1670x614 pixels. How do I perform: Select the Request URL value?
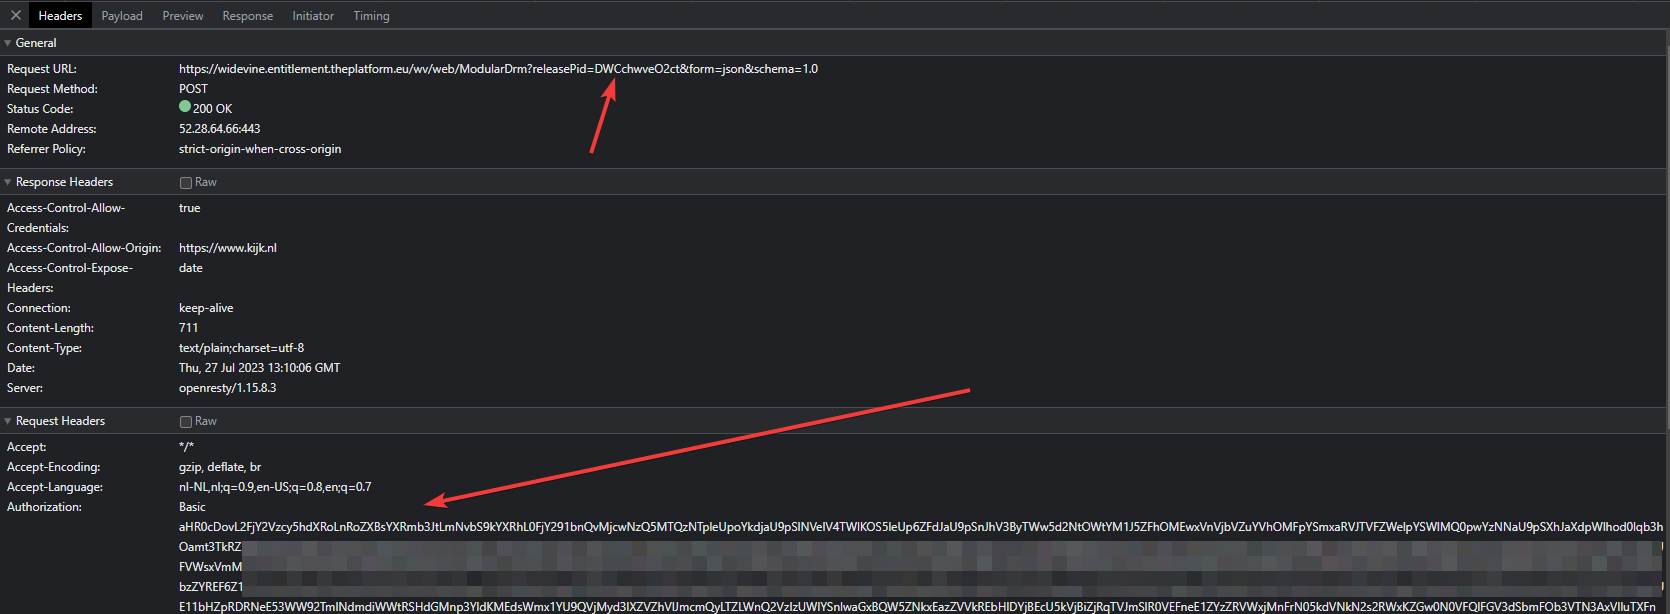(498, 69)
